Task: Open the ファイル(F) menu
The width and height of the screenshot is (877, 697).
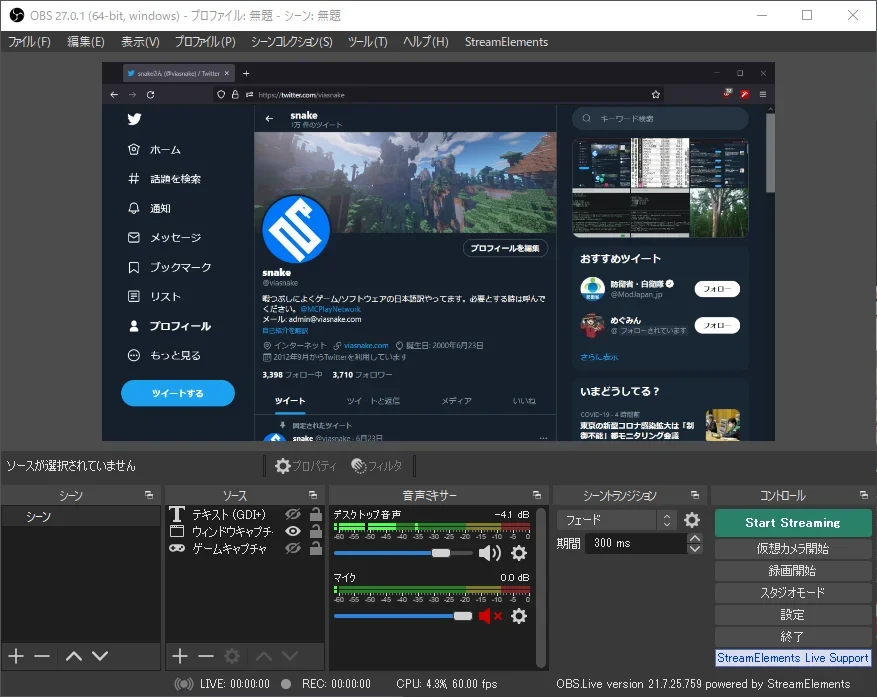Action: [x=30, y=42]
